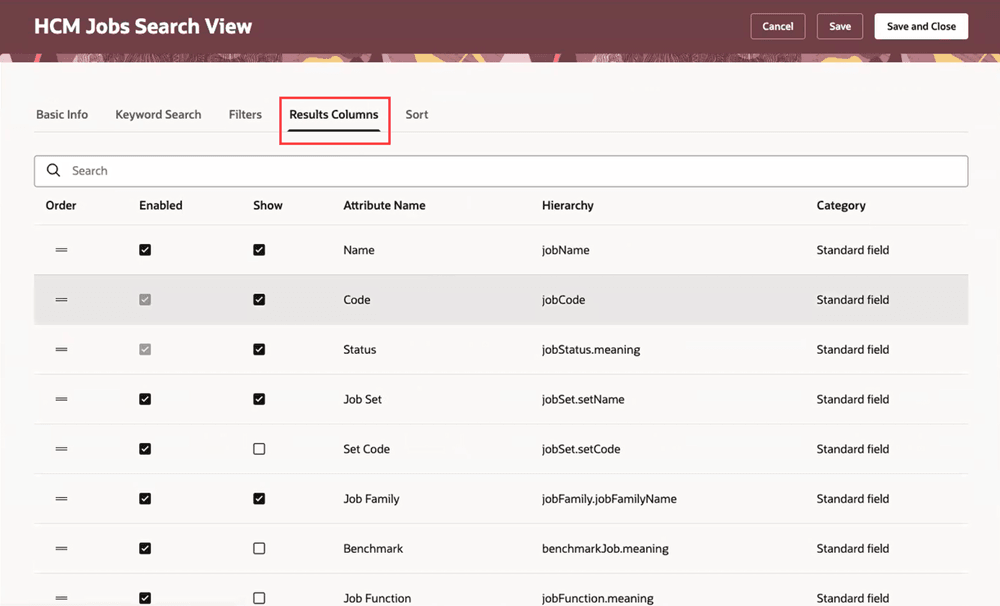Image resolution: width=1000 pixels, height=606 pixels.
Task: Uncheck Enabled for Job Family
Action: coord(145,499)
